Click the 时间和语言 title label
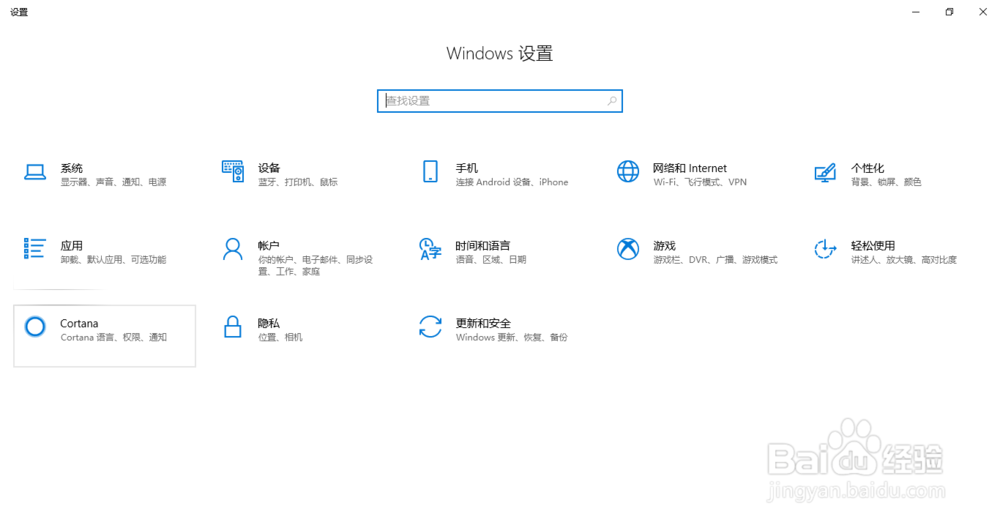 pyautogui.click(x=483, y=246)
